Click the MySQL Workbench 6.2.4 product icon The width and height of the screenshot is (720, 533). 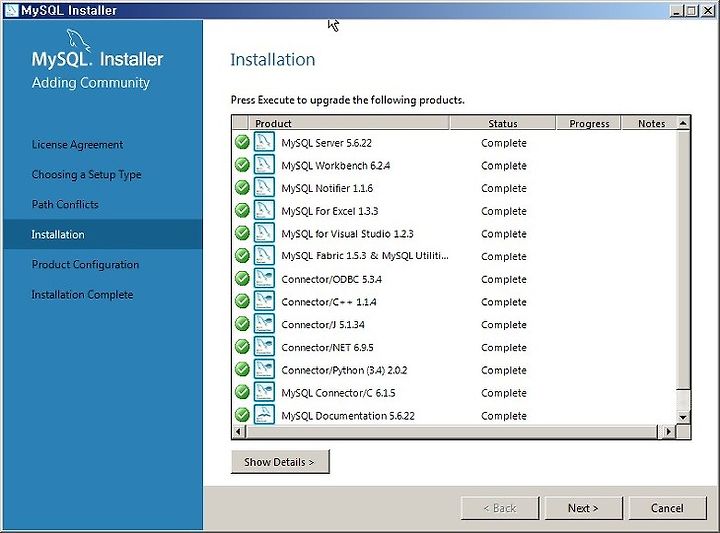point(264,164)
